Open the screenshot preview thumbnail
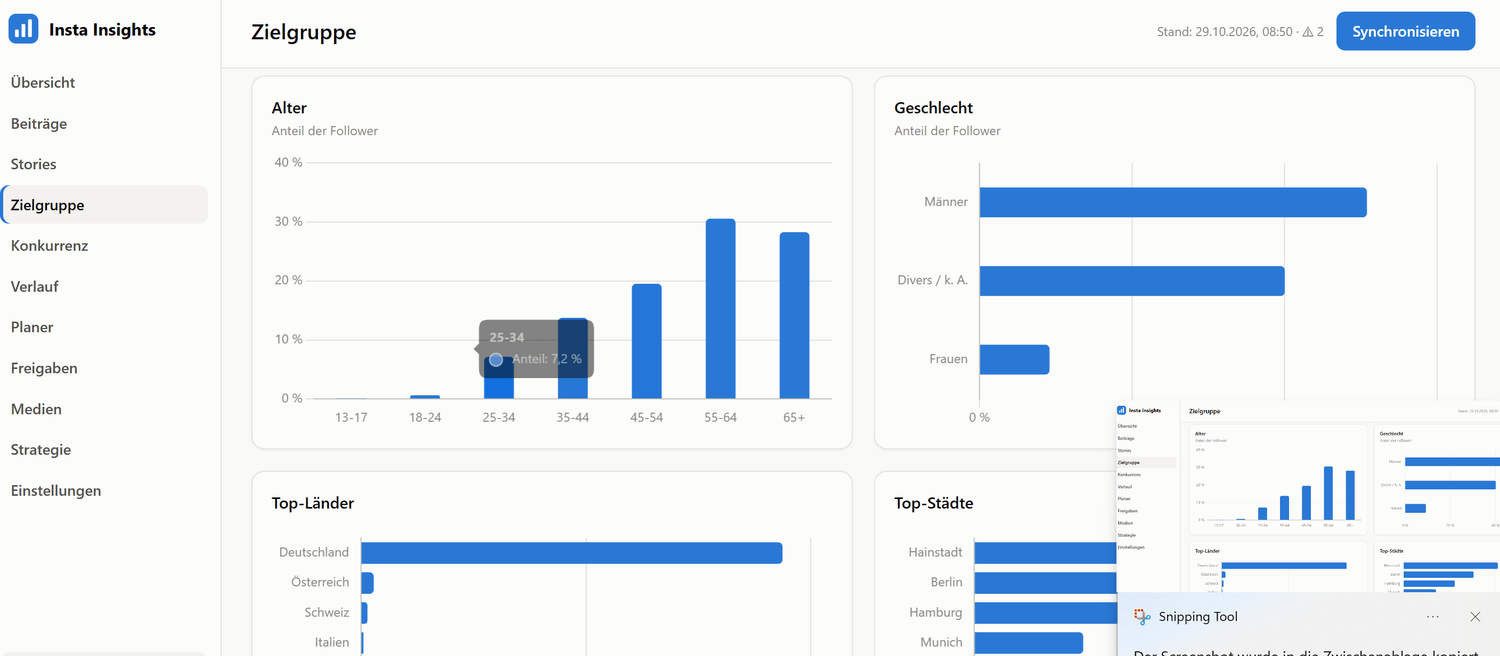The height and width of the screenshot is (656, 1500). coord(1308,498)
